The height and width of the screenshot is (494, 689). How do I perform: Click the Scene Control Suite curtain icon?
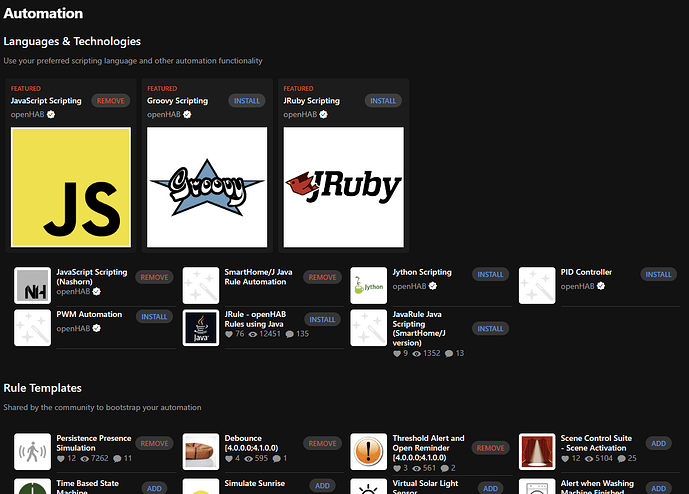[x=537, y=452]
